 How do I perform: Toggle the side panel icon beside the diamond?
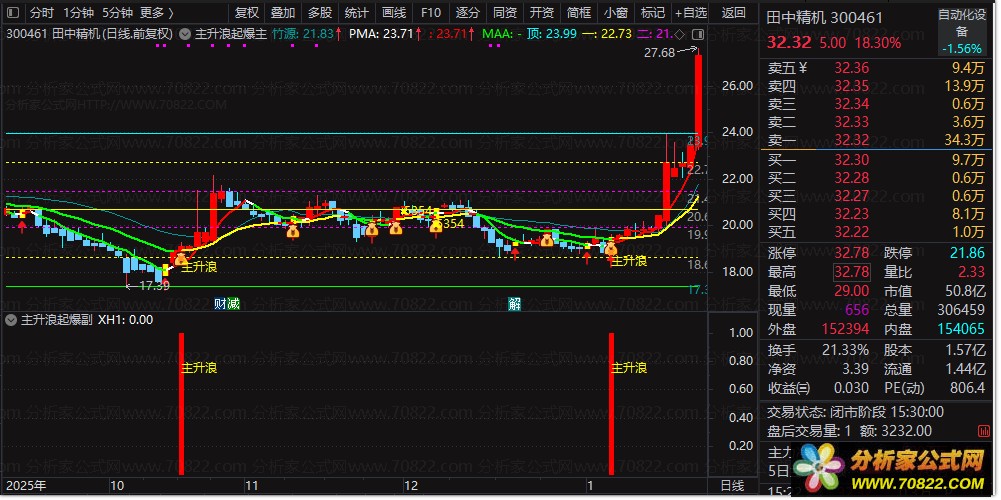coord(698,34)
